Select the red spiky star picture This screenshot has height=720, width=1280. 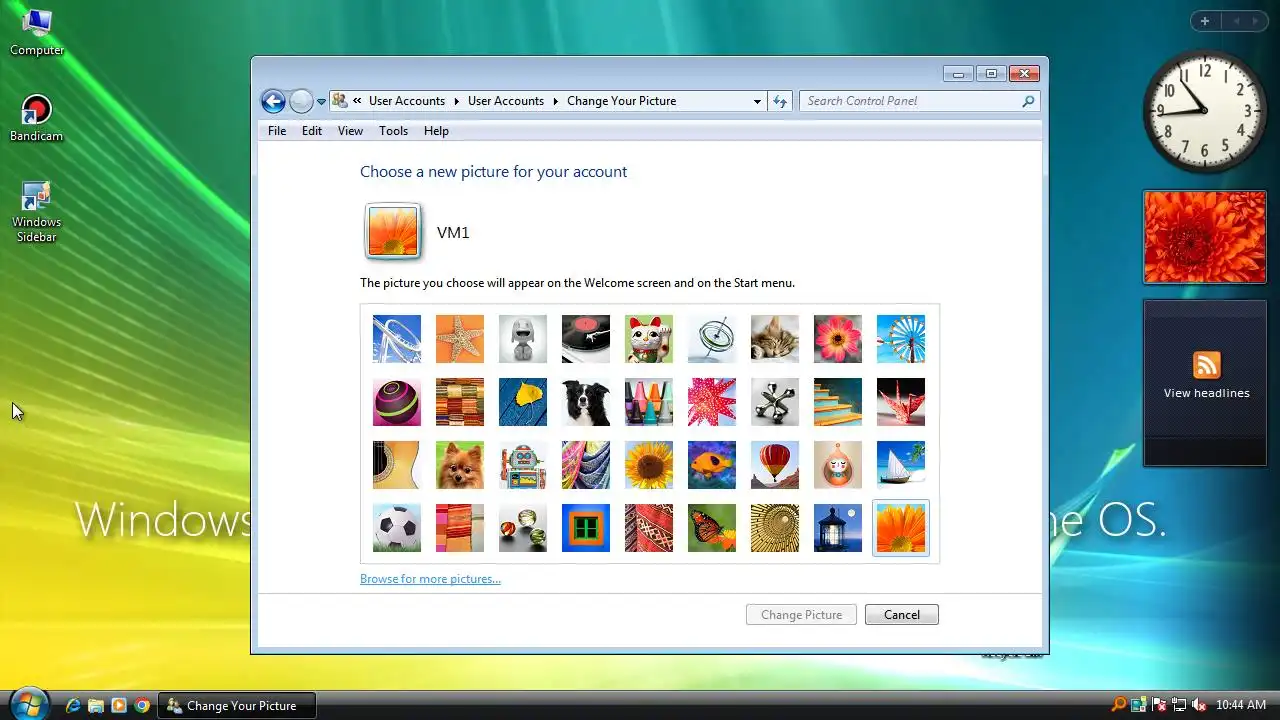712,402
